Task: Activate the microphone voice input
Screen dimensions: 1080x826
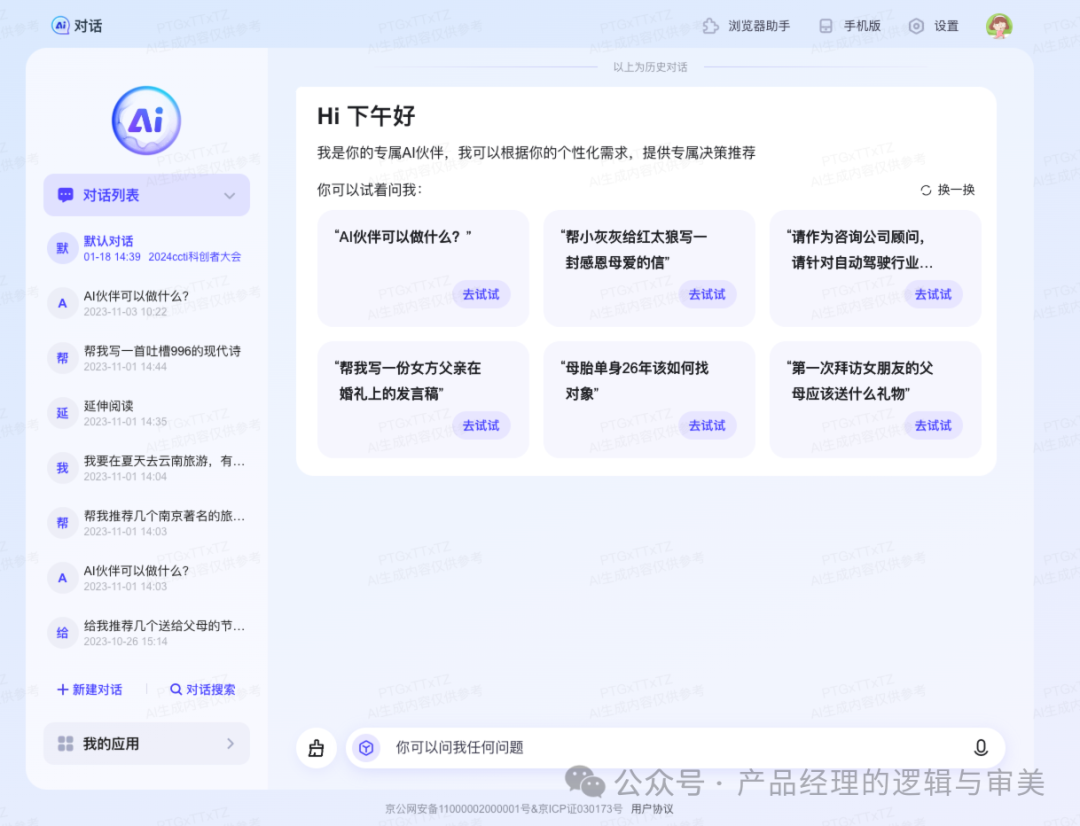Action: [981, 747]
